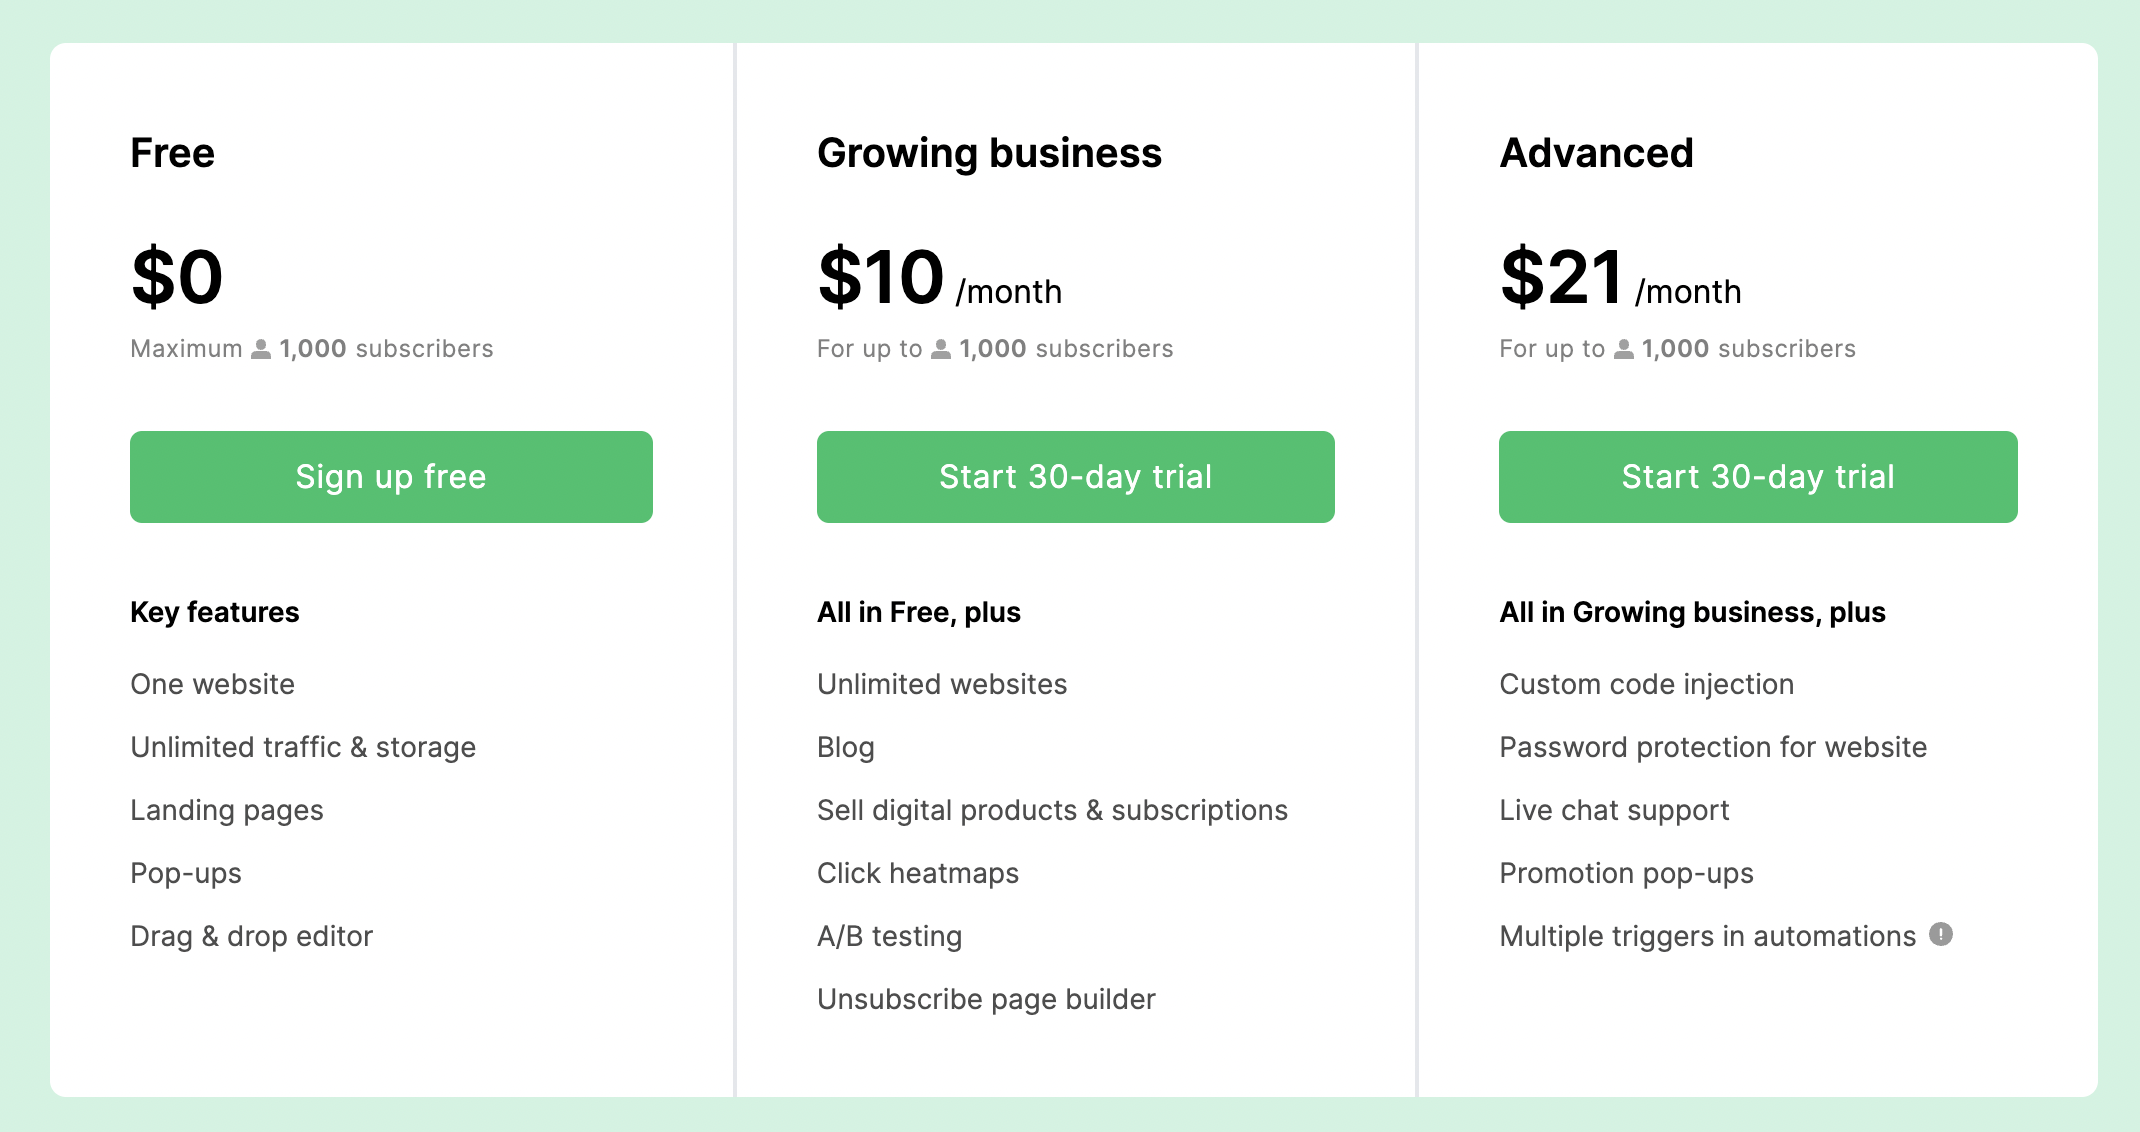The width and height of the screenshot is (2140, 1132).
Task: Click the Unsubscribe page builder feature
Action: [985, 998]
